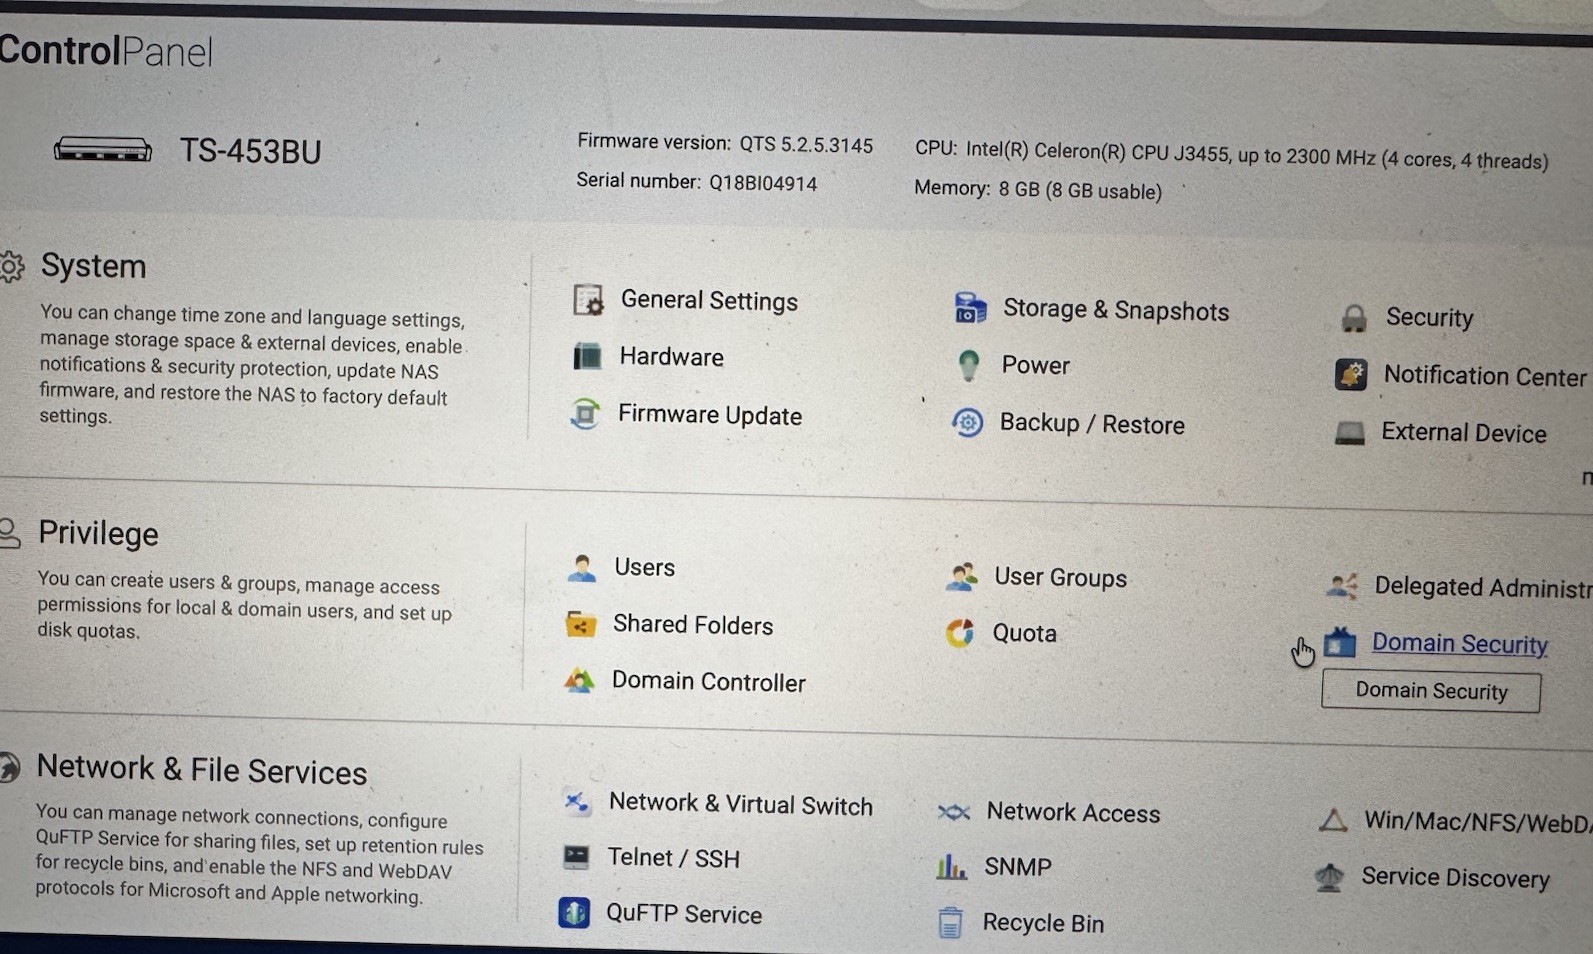Click the System gear icon

click(11, 266)
